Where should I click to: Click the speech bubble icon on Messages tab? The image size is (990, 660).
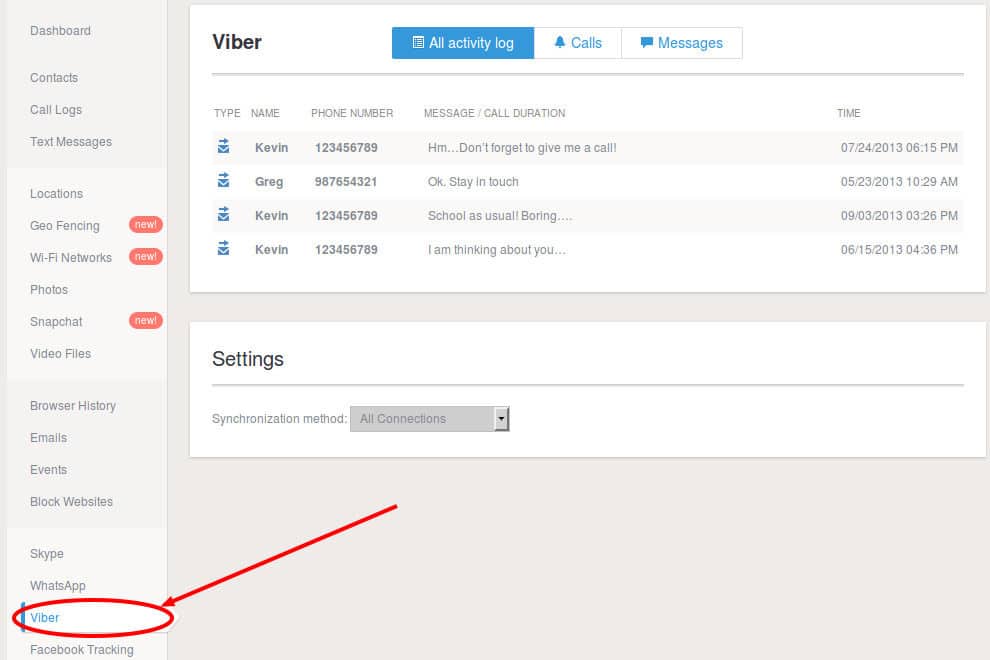point(647,42)
